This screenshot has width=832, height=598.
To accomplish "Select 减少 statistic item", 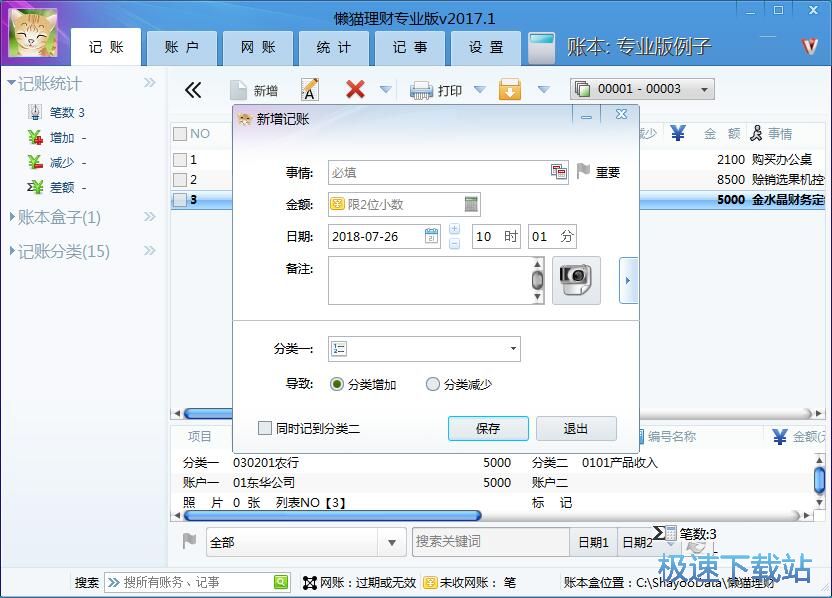I will coord(57,162).
